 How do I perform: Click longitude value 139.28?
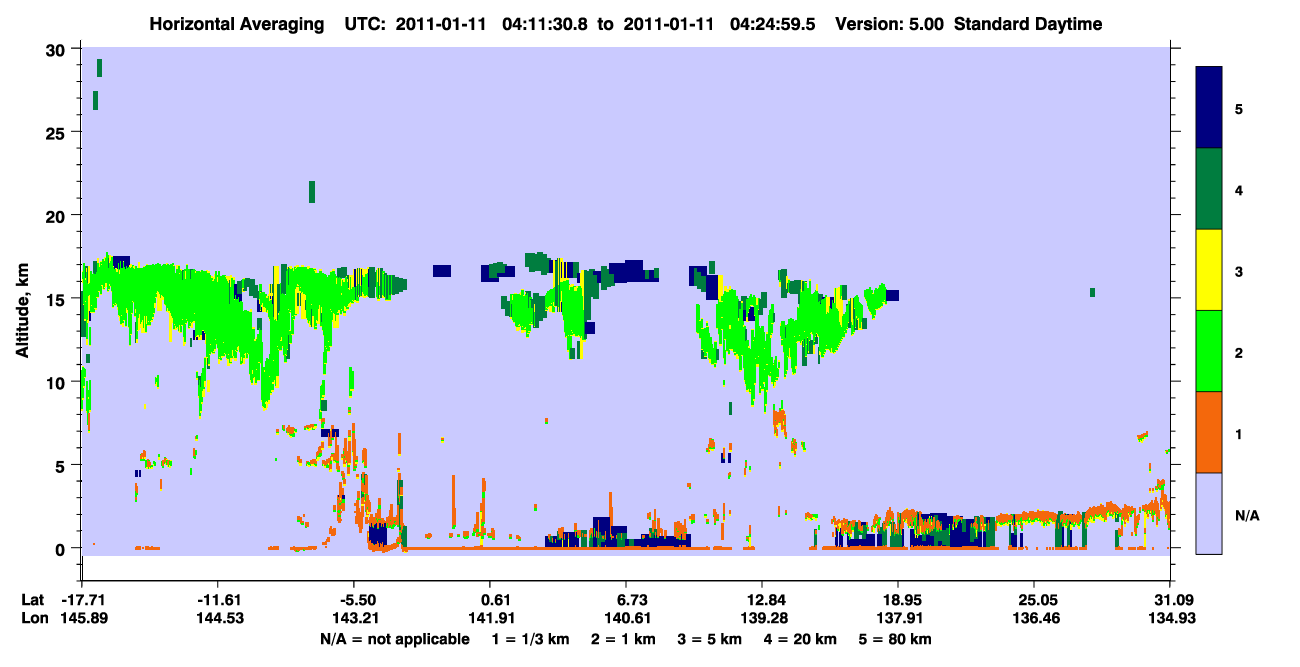click(x=762, y=619)
